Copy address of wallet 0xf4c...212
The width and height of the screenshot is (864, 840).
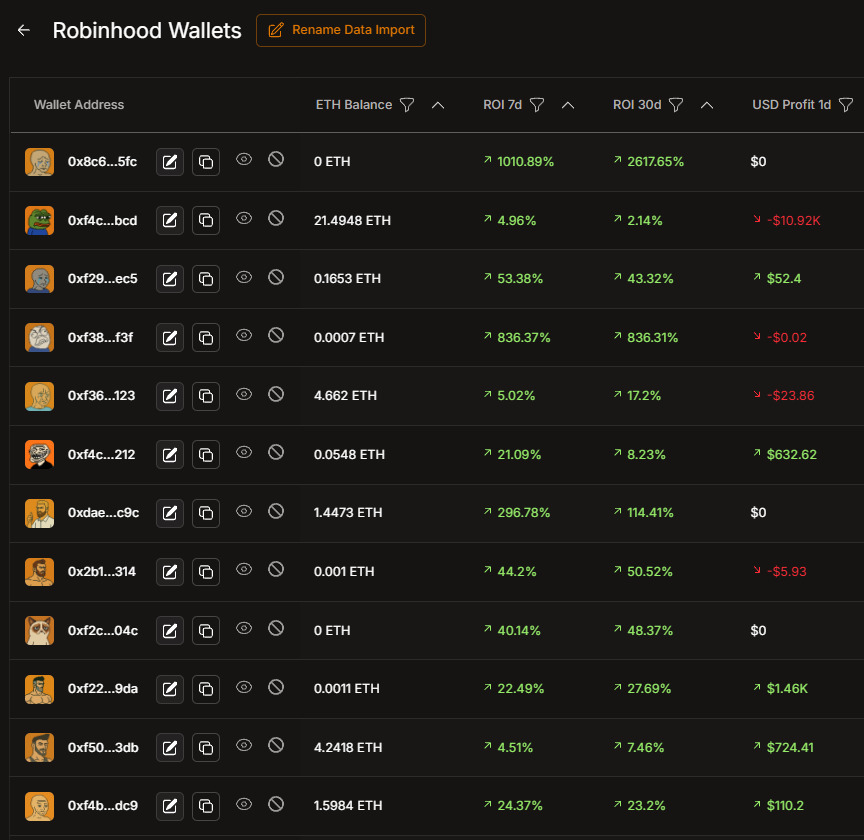(206, 455)
